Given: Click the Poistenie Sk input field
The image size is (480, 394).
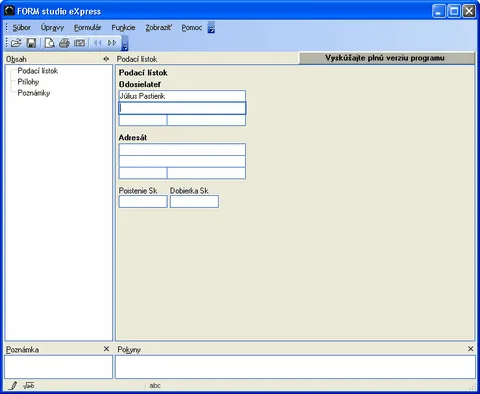Looking at the screenshot, I should [143, 202].
